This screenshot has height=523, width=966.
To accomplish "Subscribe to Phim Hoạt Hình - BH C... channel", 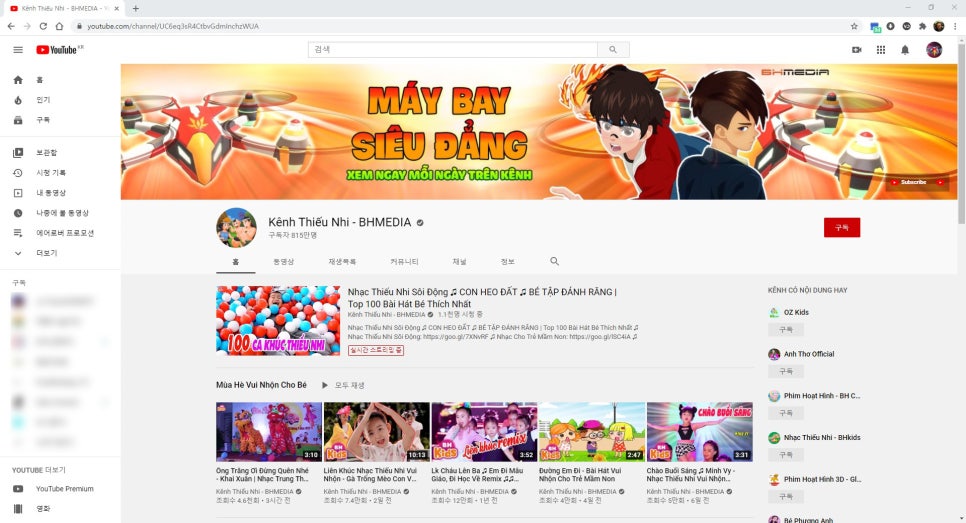I will 785,413.
